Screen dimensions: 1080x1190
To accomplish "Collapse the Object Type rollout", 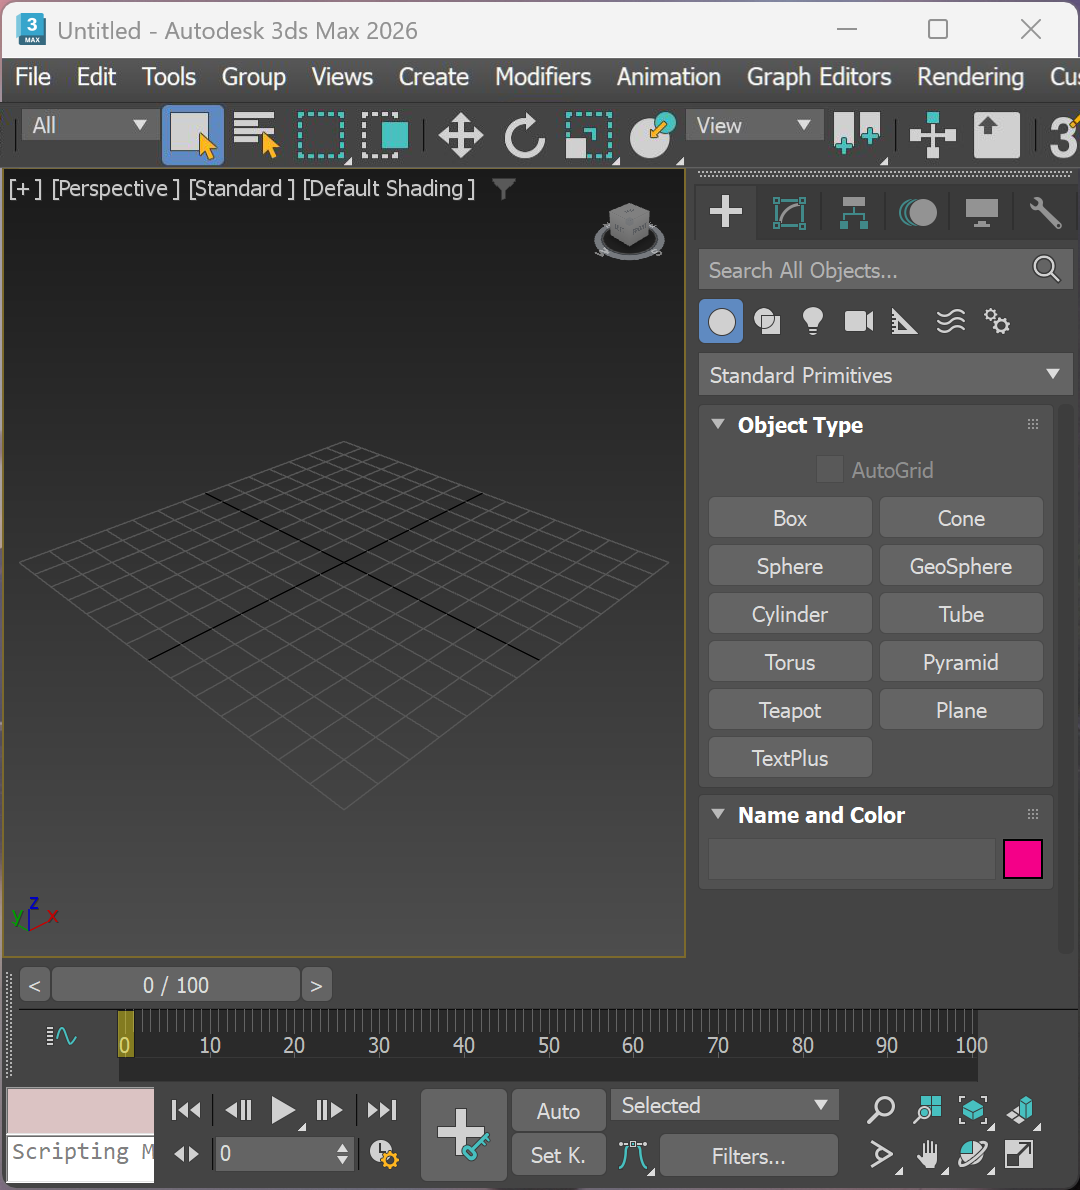I will (x=718, y=424).
